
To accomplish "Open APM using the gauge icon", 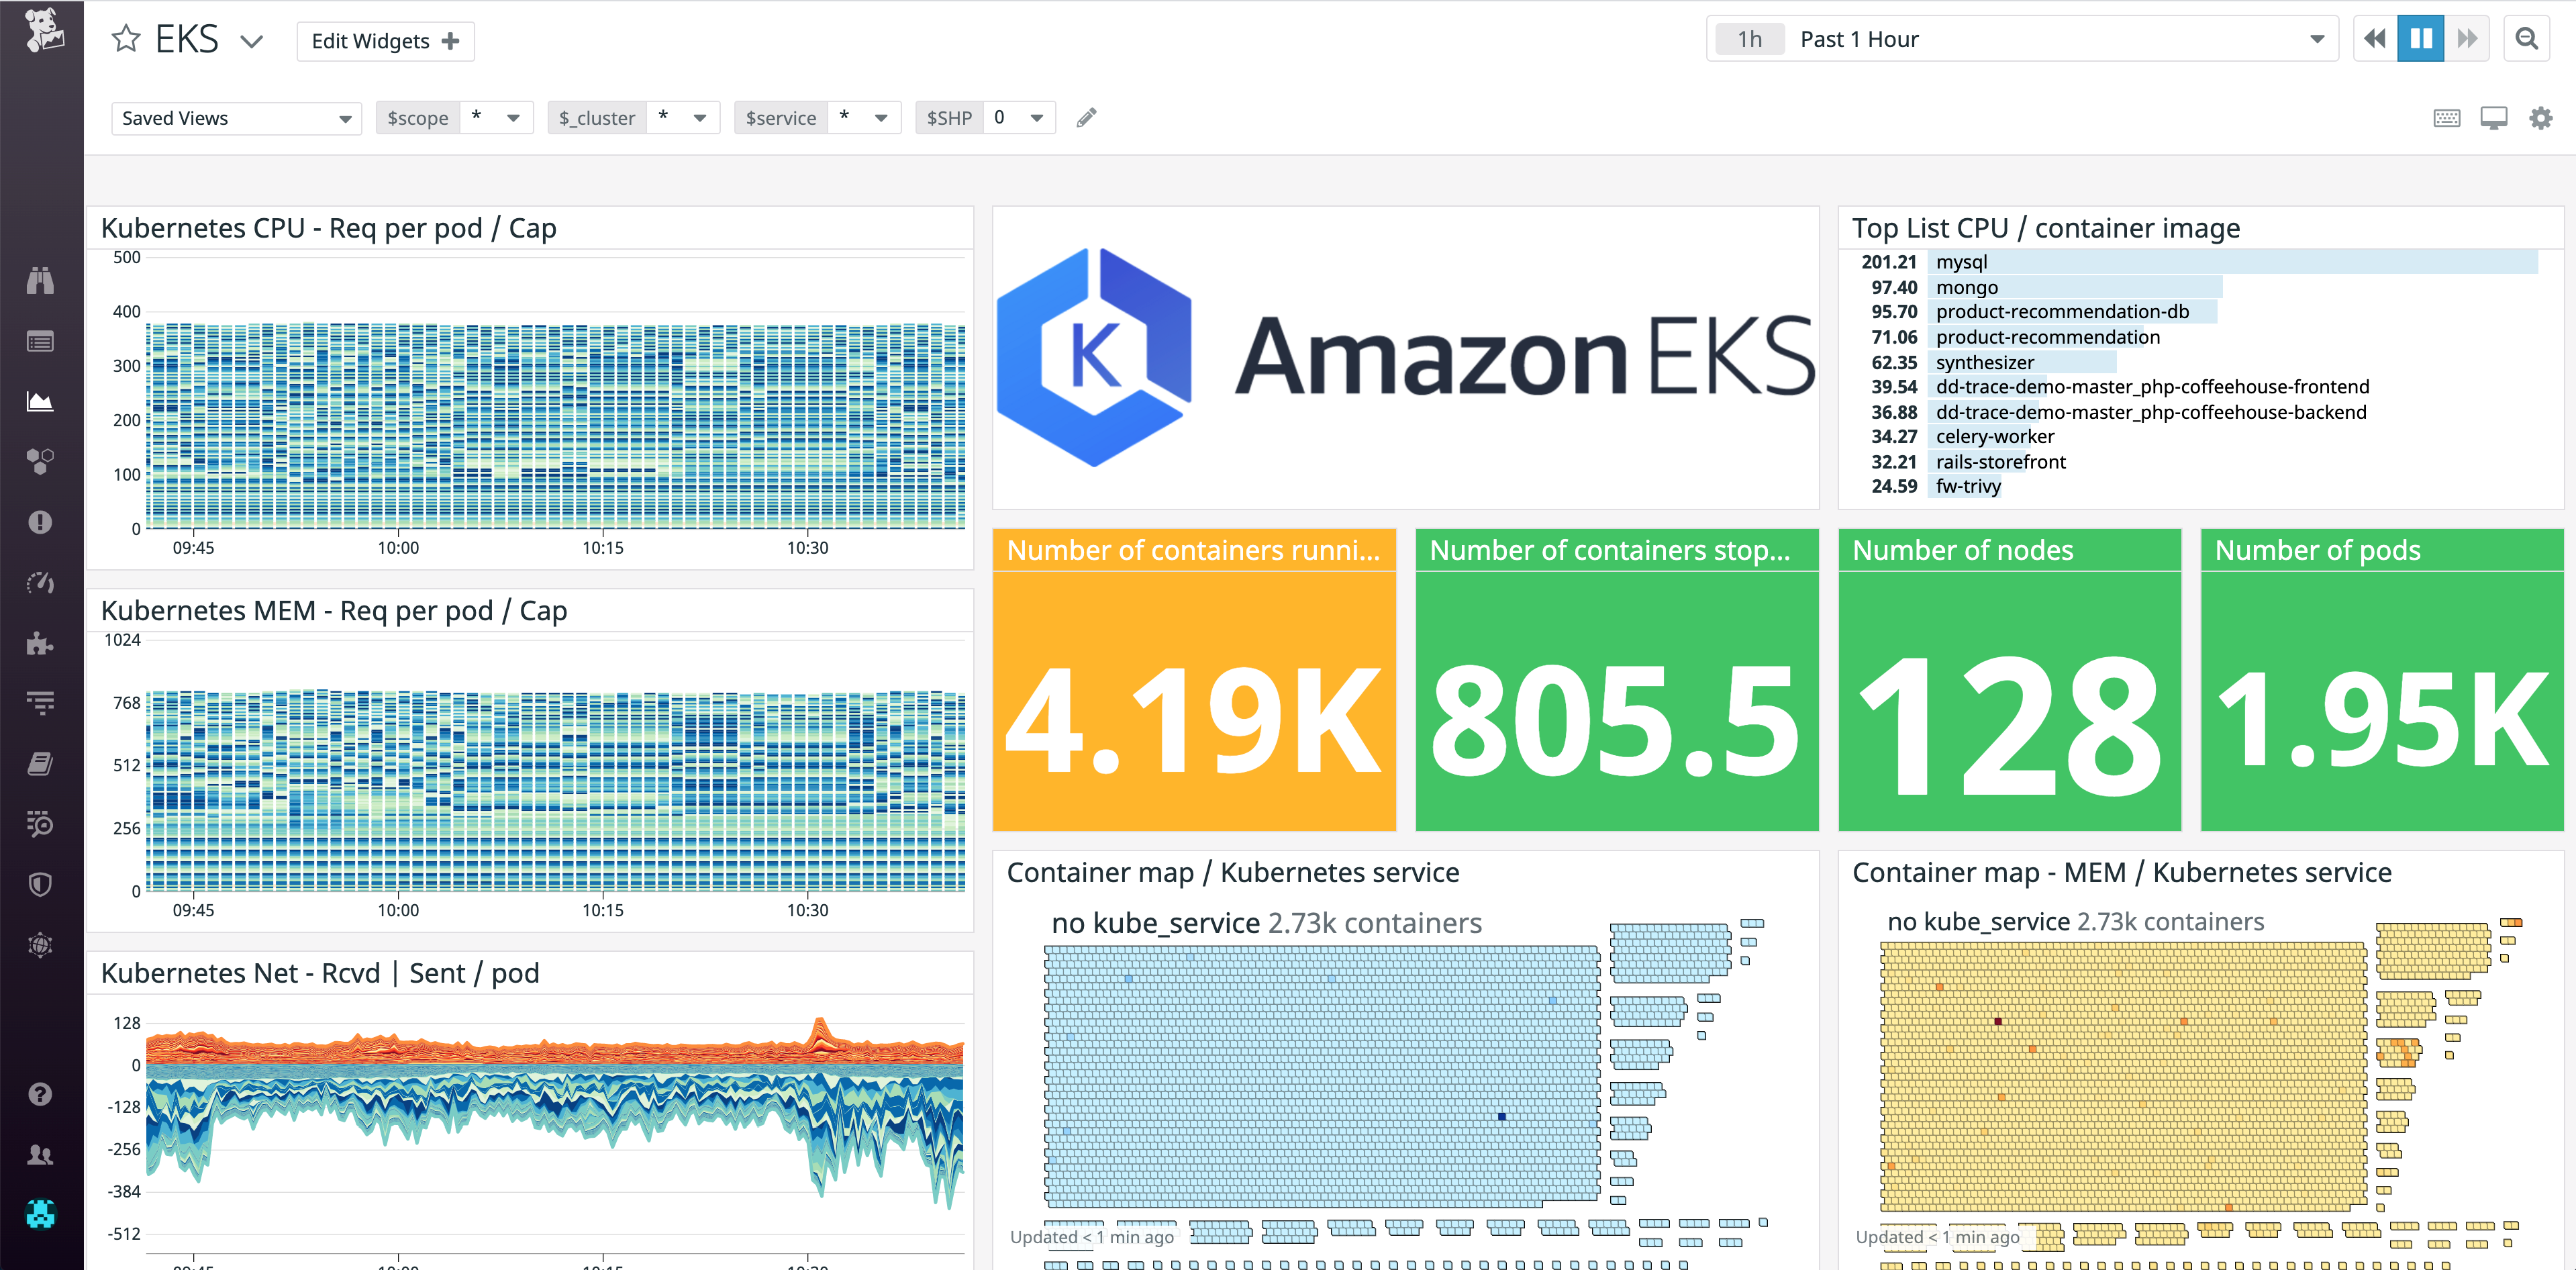I will click(x=40, y=583).
